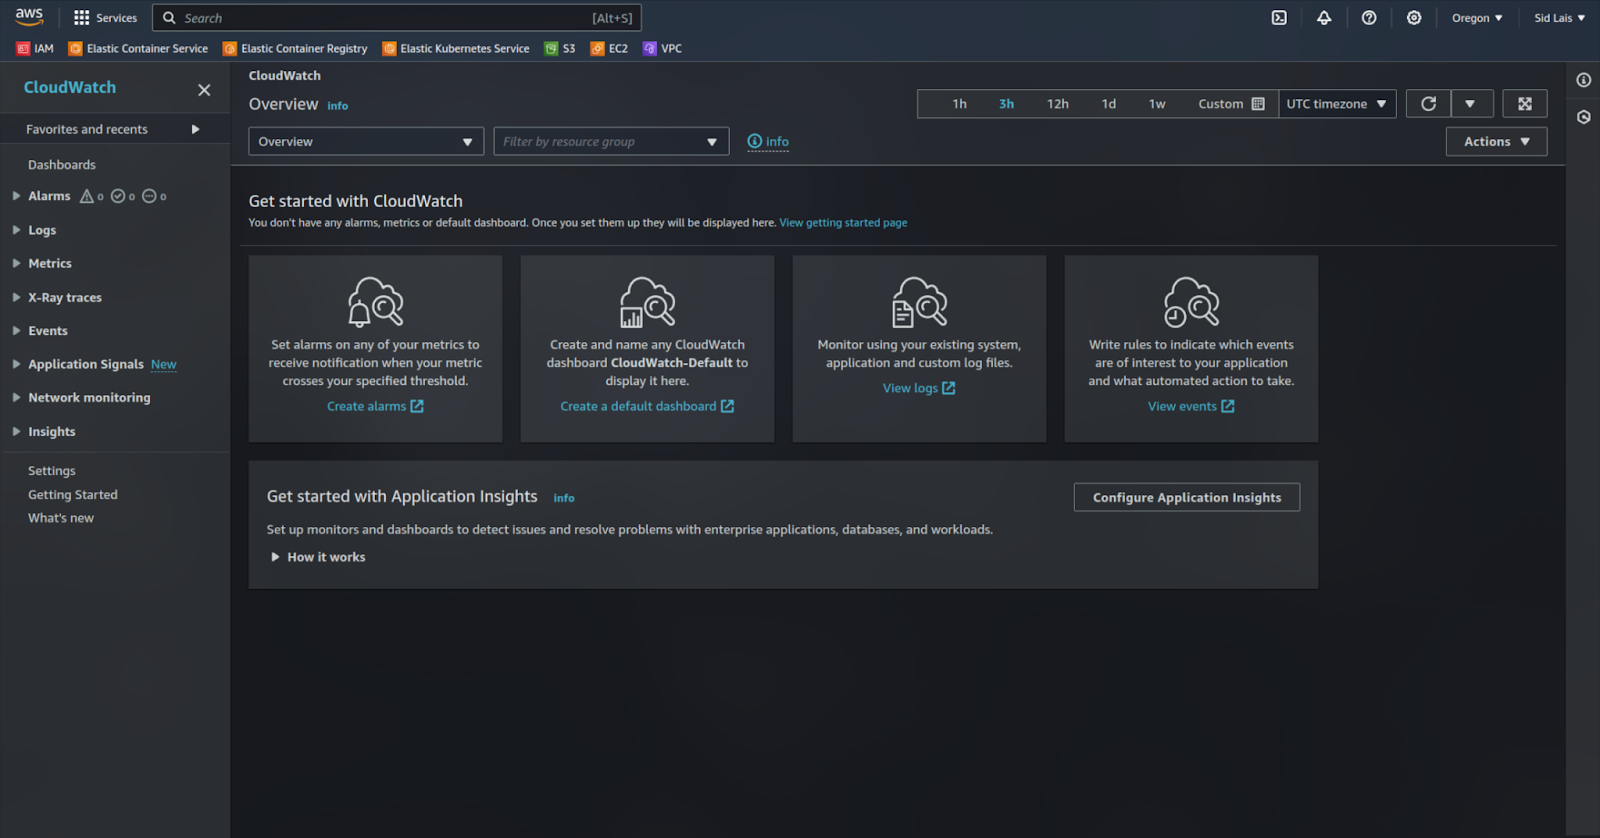Enter full screen mode
Screen dimensions: 1600x838
tap(1524, 104)
